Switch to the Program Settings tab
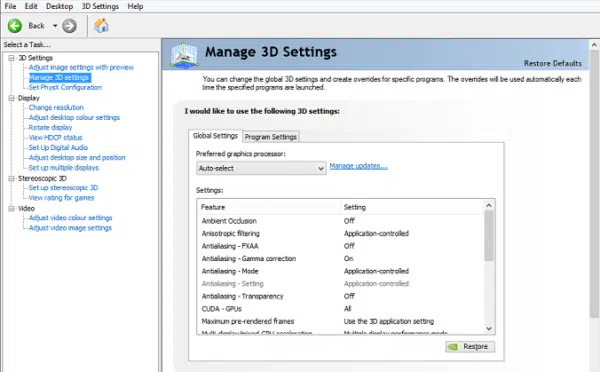Image resolution: width=600 pixels, height=372 pixels. [271, 137]
